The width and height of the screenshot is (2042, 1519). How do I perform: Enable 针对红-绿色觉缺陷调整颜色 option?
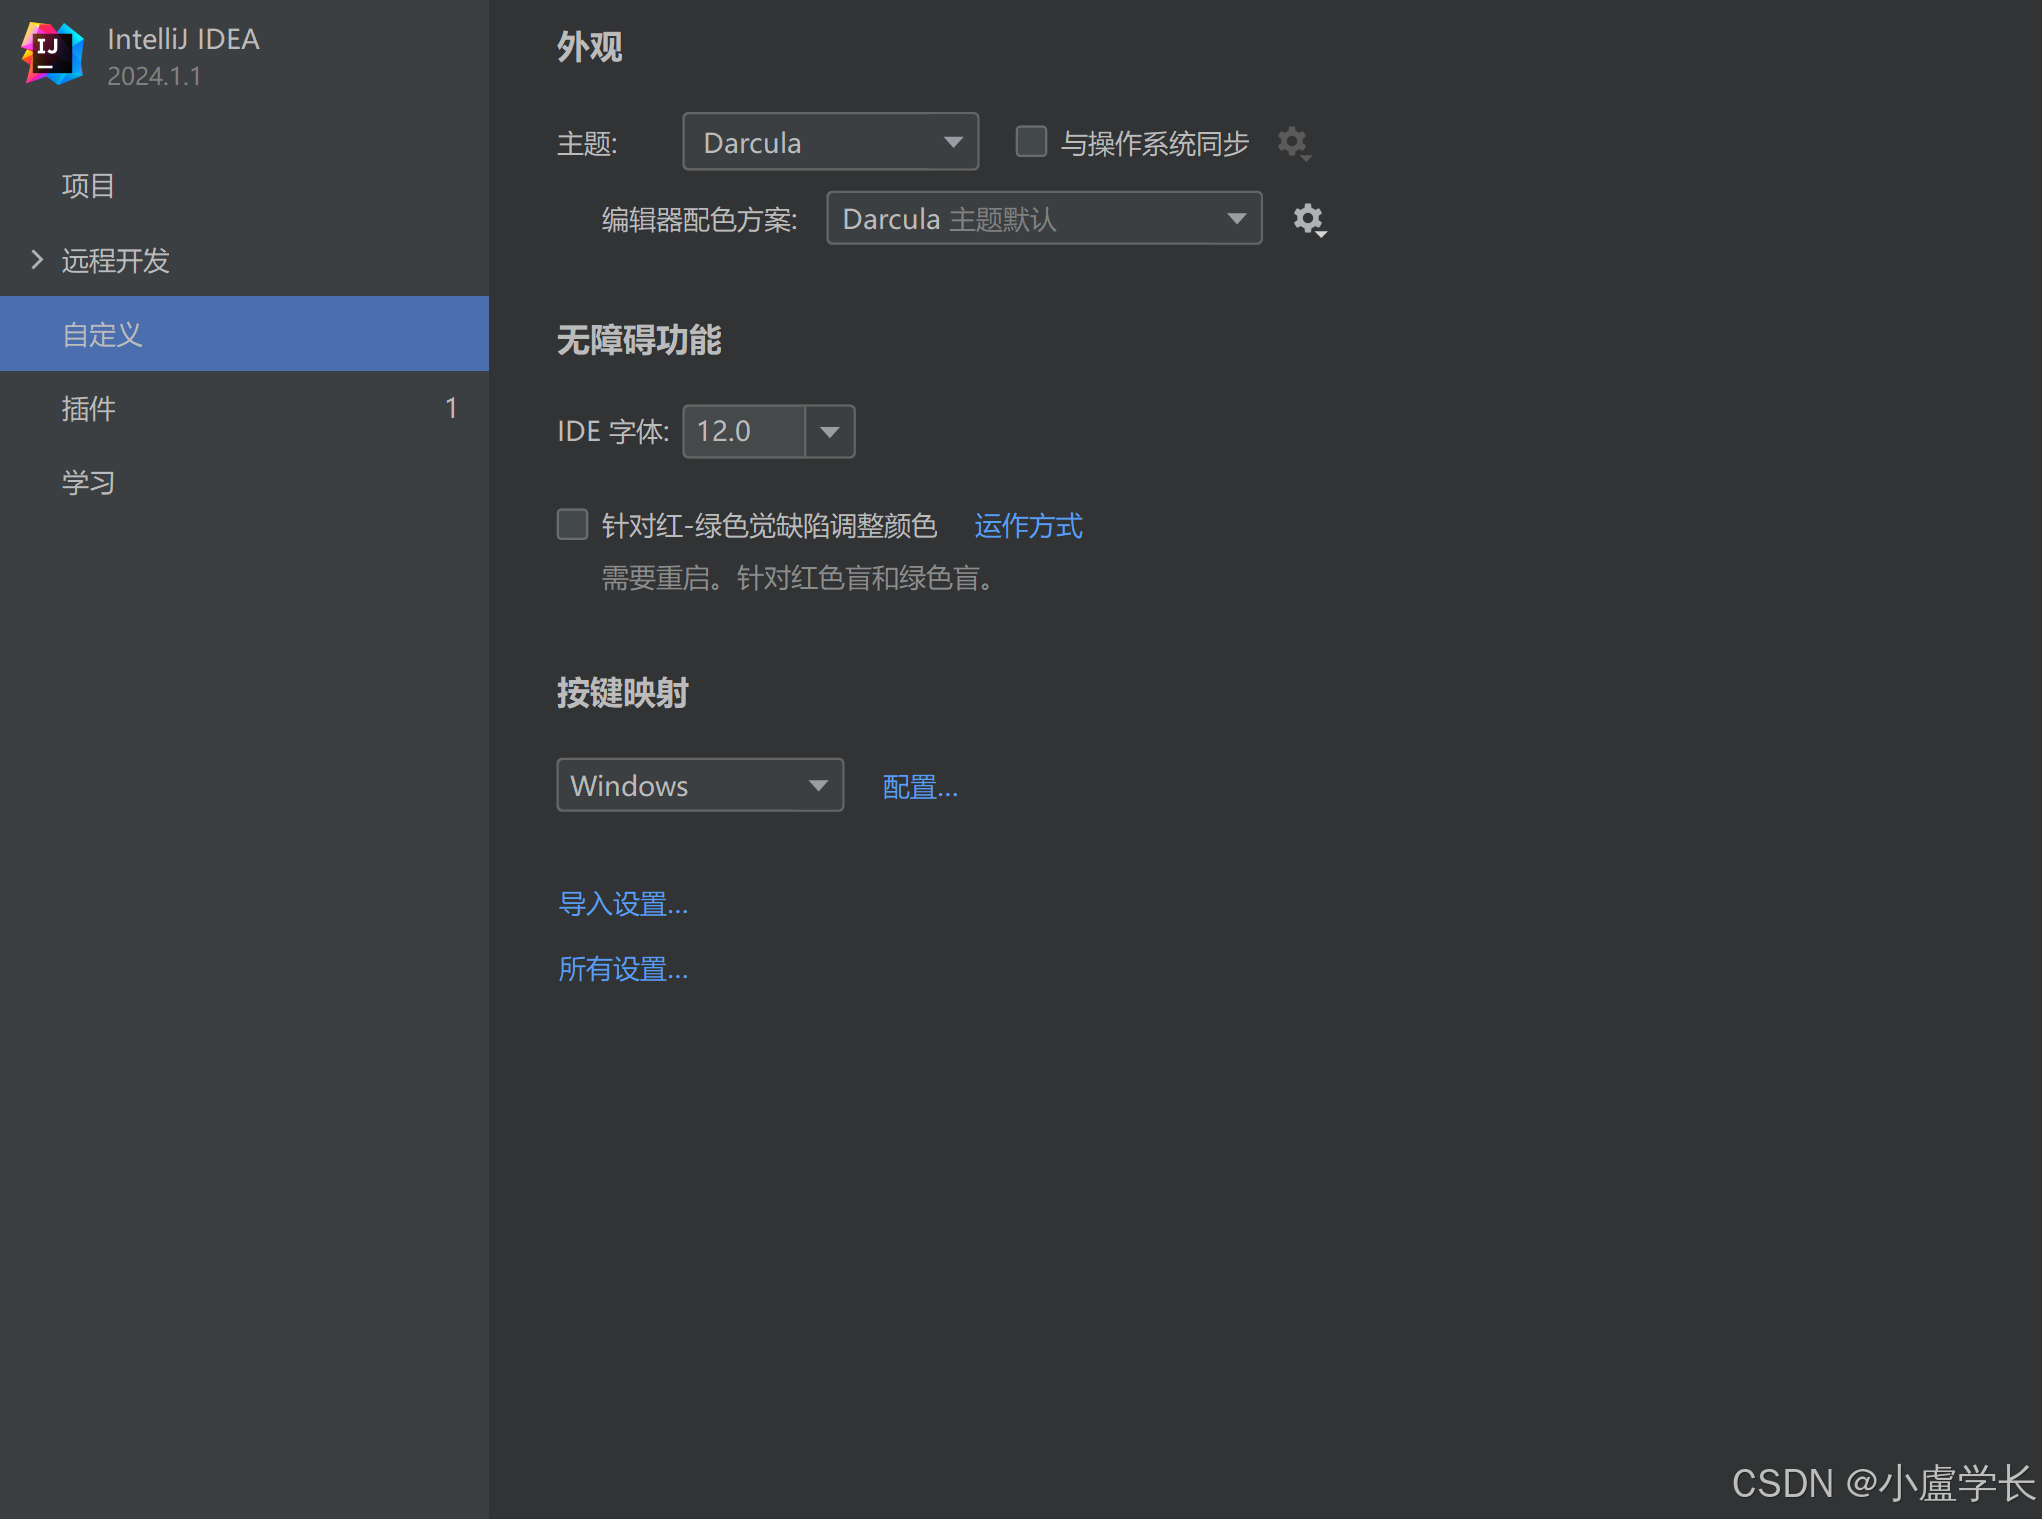(571, 524)
